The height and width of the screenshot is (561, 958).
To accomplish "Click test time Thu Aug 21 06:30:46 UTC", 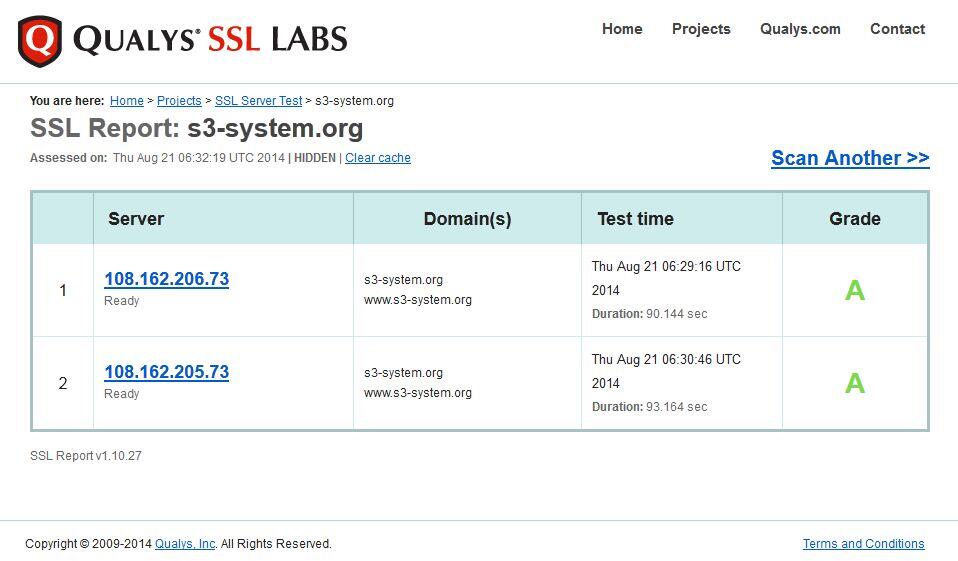I will [x=666, y=359].
